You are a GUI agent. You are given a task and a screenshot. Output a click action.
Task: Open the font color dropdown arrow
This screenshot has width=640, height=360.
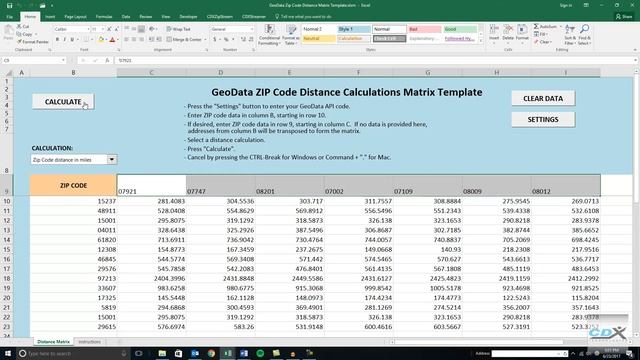(x=118, y=40)
